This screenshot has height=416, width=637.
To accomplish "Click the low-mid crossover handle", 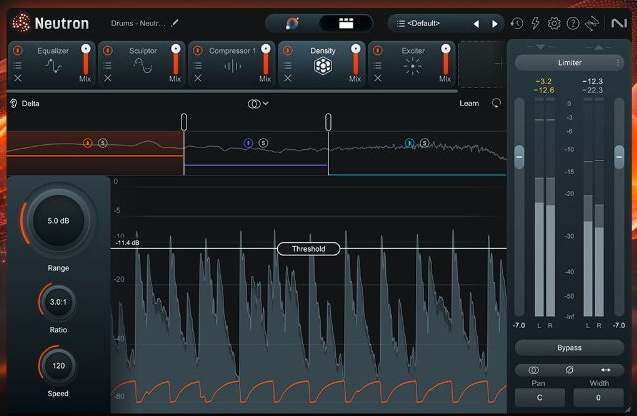I will tap(184, 122).
